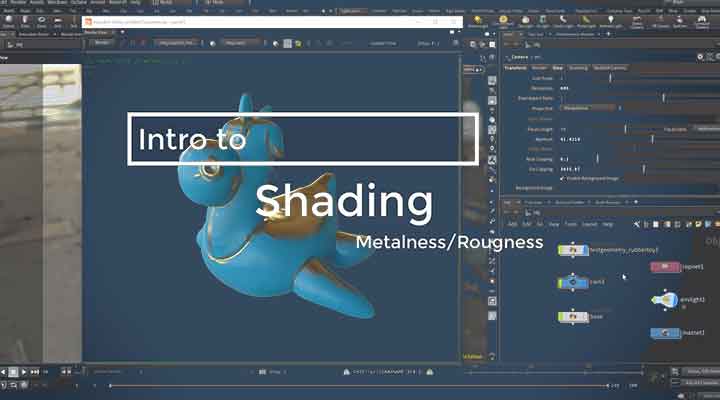This screenshot has height=400, width=720.
Task: Click the Environment Light shelf tool
Action: click(503, 21)
